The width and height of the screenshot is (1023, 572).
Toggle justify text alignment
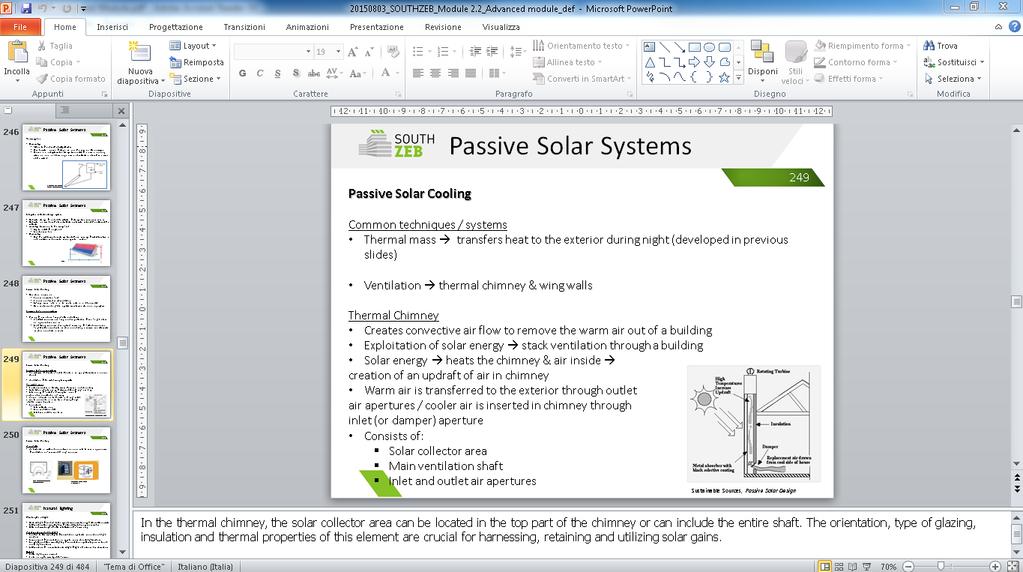470,73
